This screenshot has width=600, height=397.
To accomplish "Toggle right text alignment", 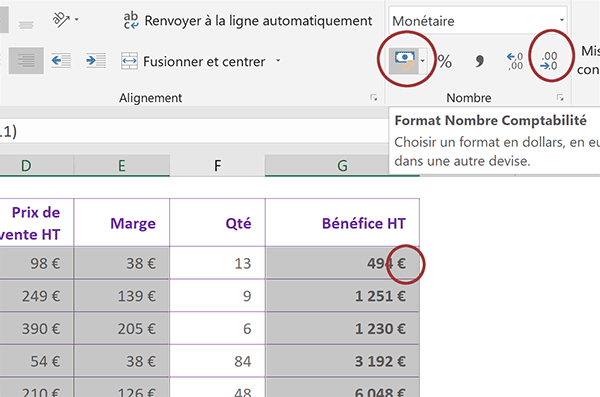I will [x=26, y=60].
